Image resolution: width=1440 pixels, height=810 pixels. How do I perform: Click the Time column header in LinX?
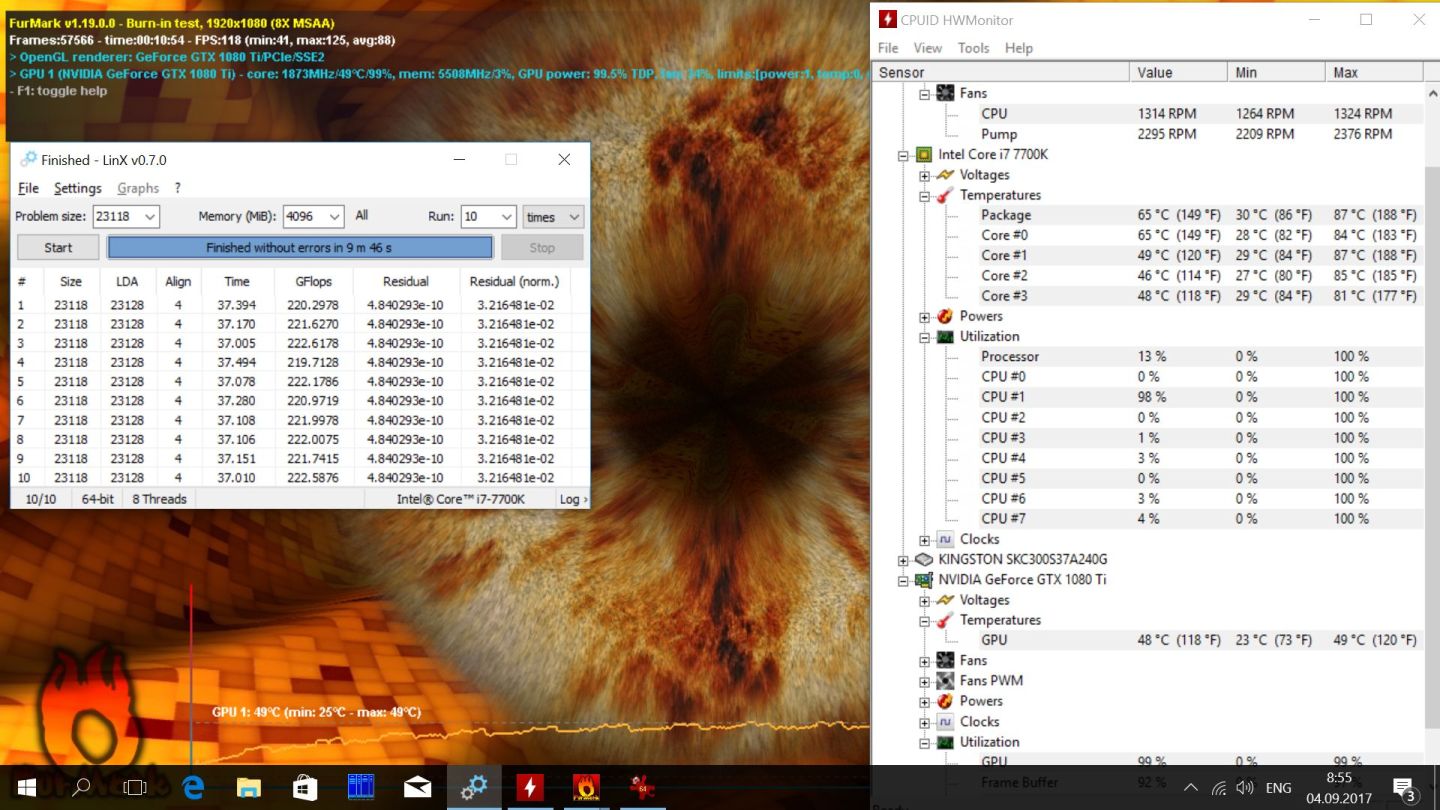(237, 282)
